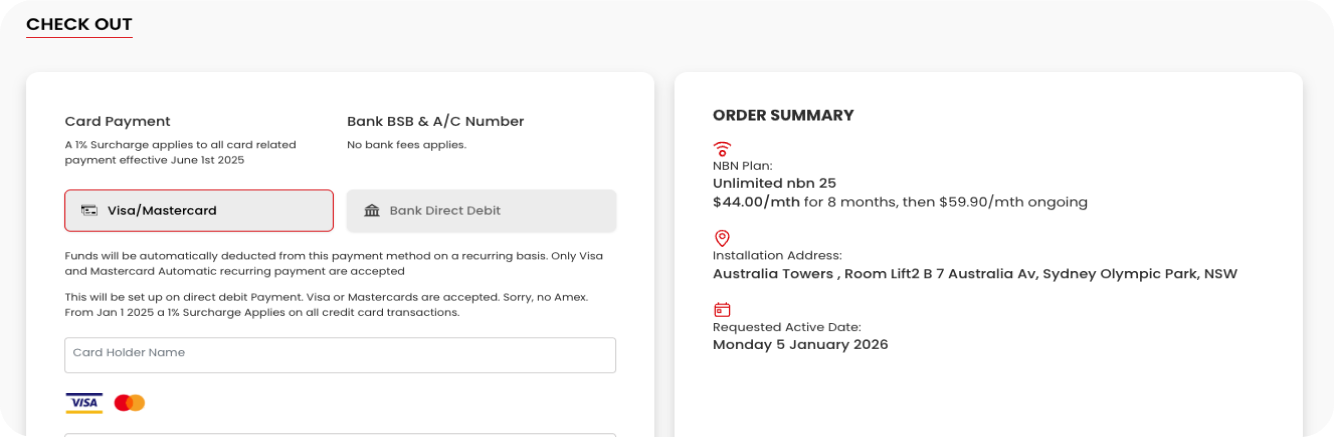Click the CHECK OUT heading
This screenshot has height=437, width=1334.
coord(79,24)
